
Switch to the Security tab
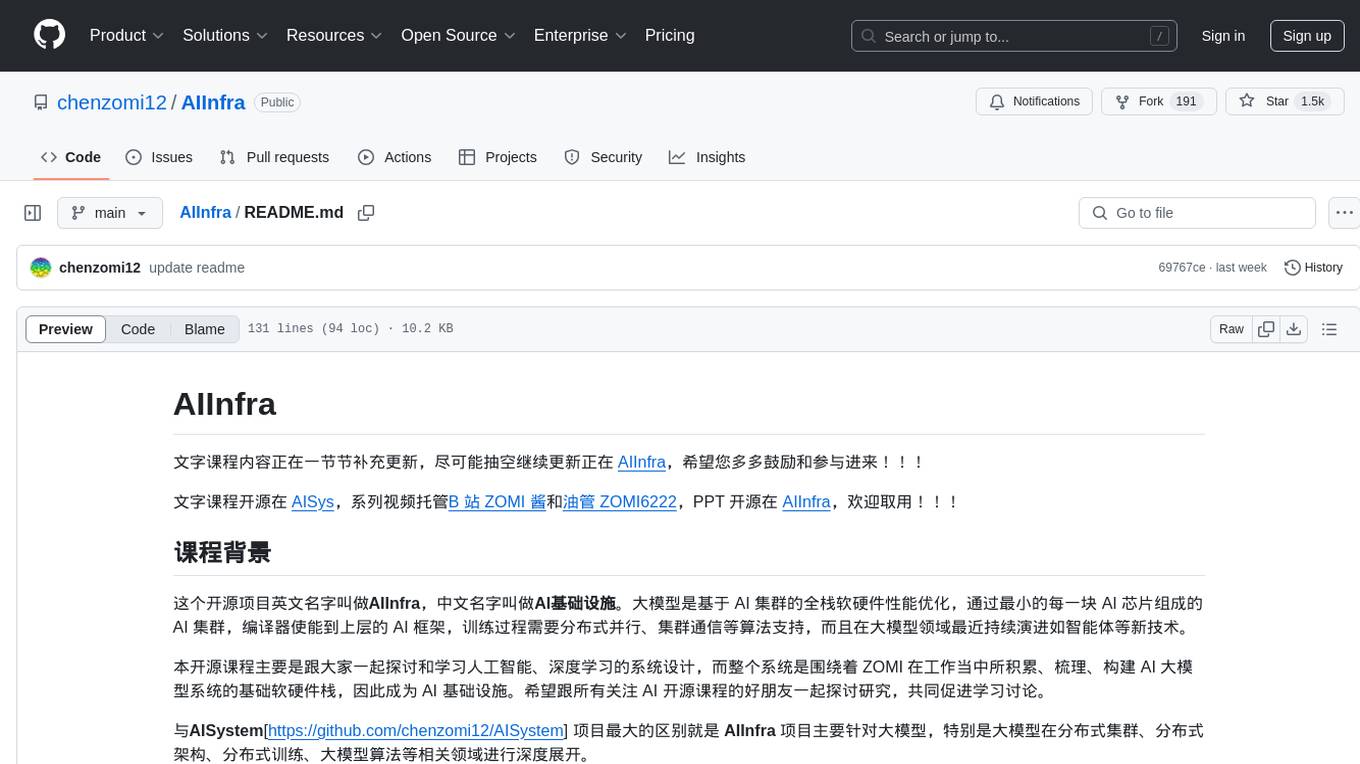pyautogui.click(x=603, y=157)
